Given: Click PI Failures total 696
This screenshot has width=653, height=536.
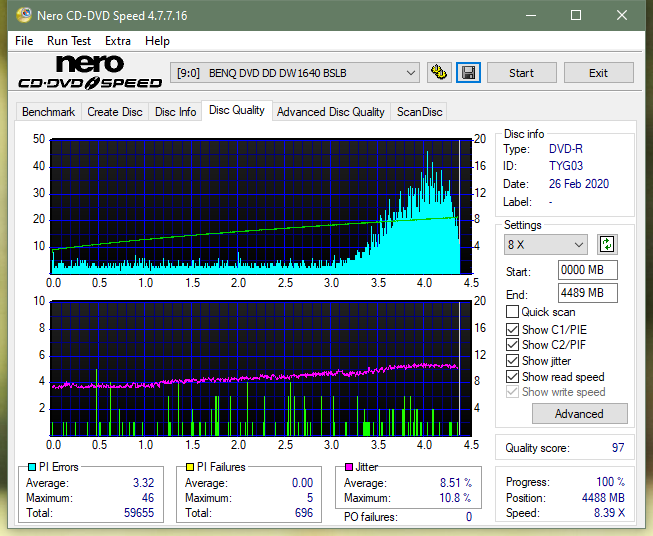Looking at the screenshot, I should point(304,513).
